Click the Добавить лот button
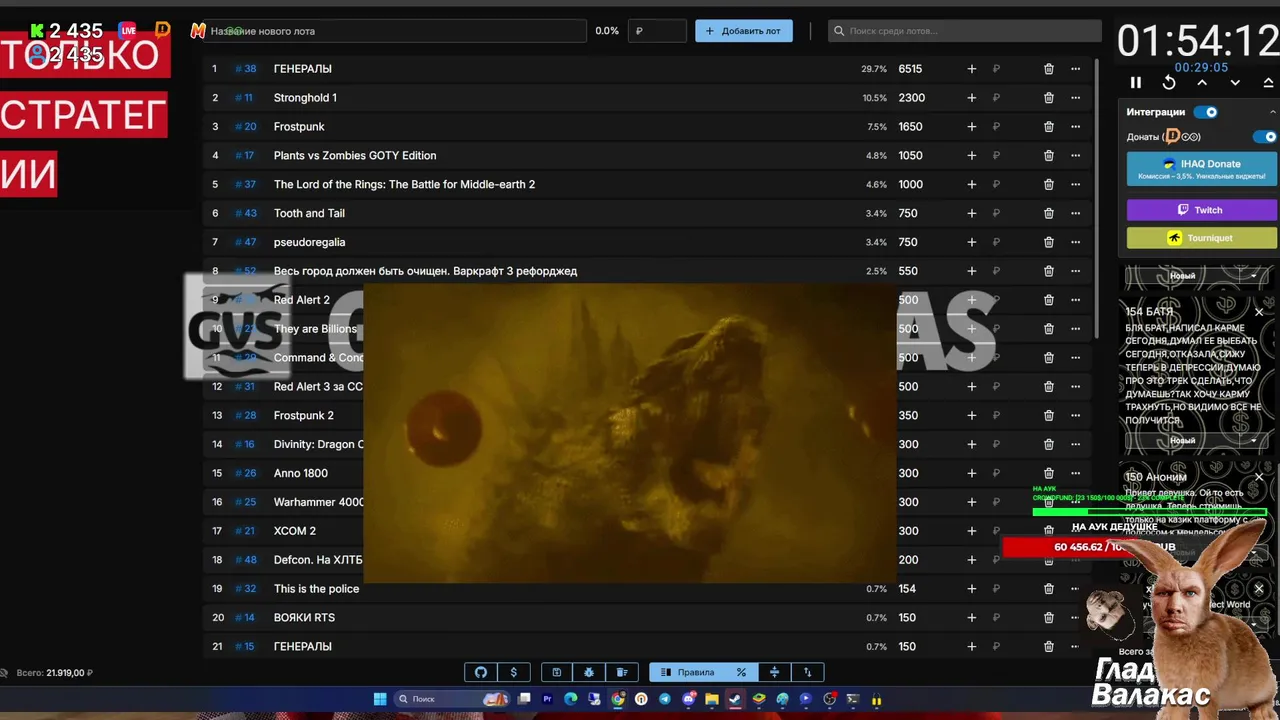This screenshot has width=1280, height=720. click(x=744, y=31)
